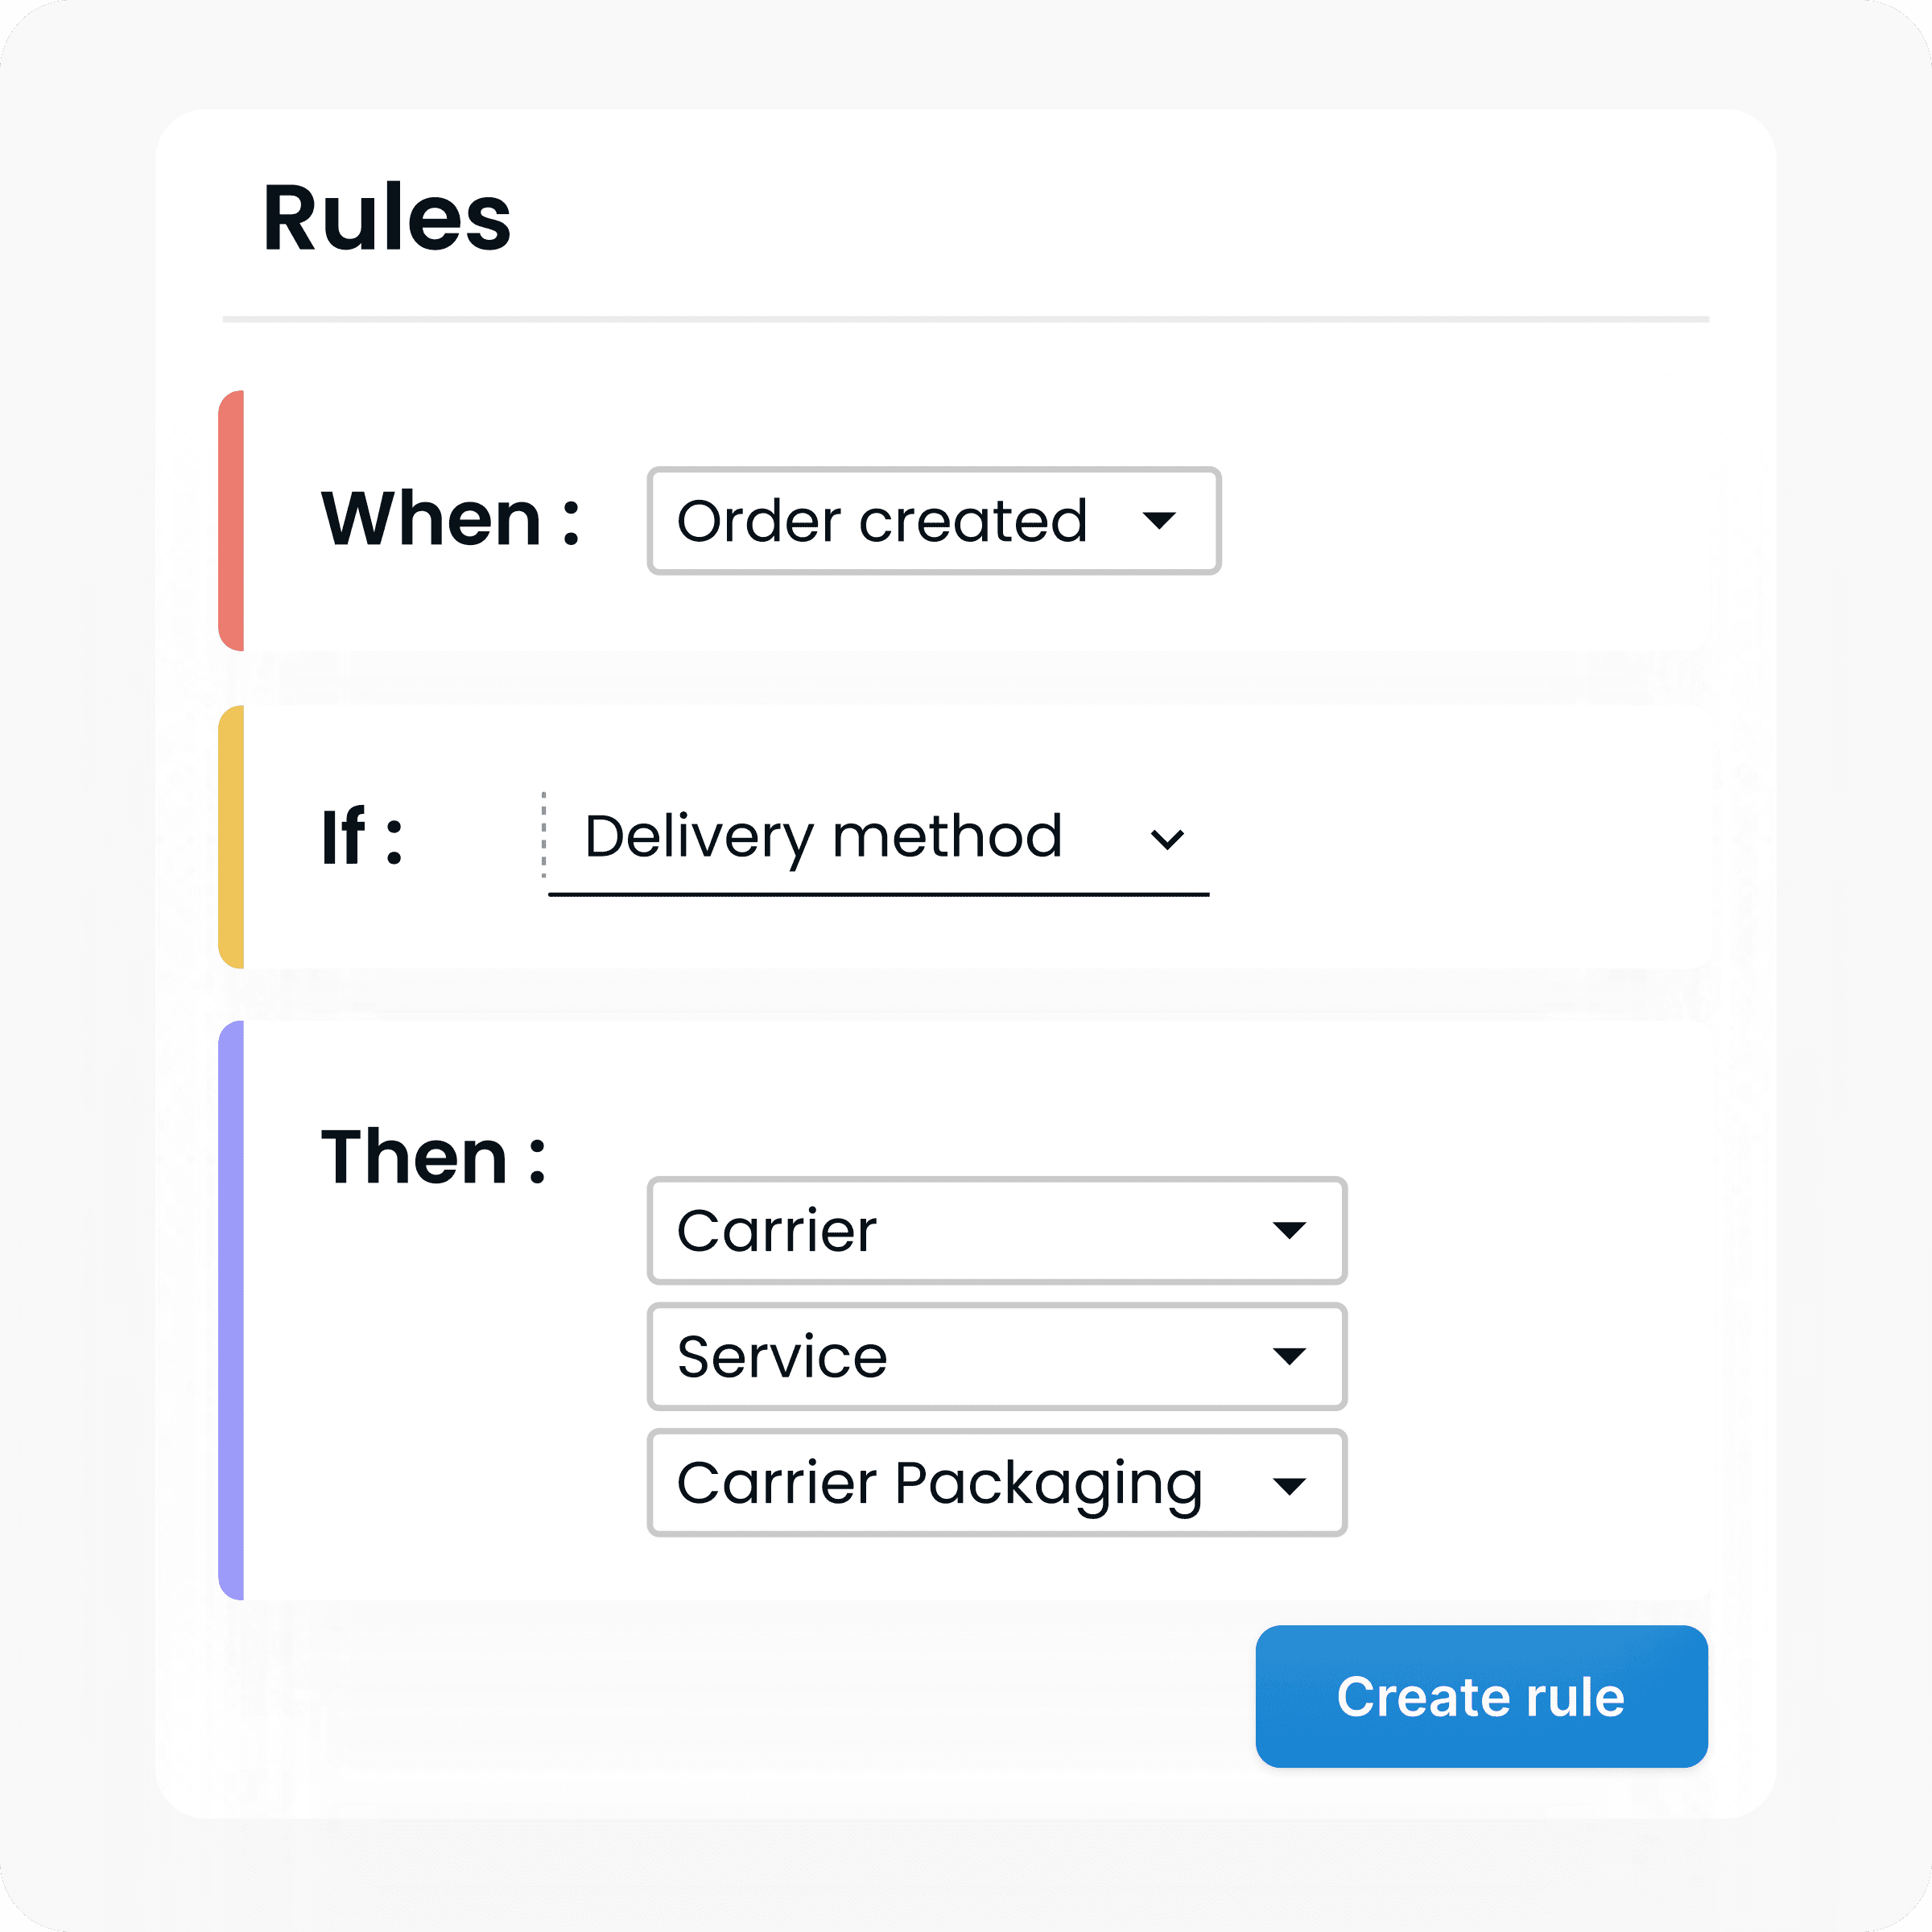Click the yellow bar on the If card
1932x1932 pixels.
pyautogui.click(x=231, y=837)
